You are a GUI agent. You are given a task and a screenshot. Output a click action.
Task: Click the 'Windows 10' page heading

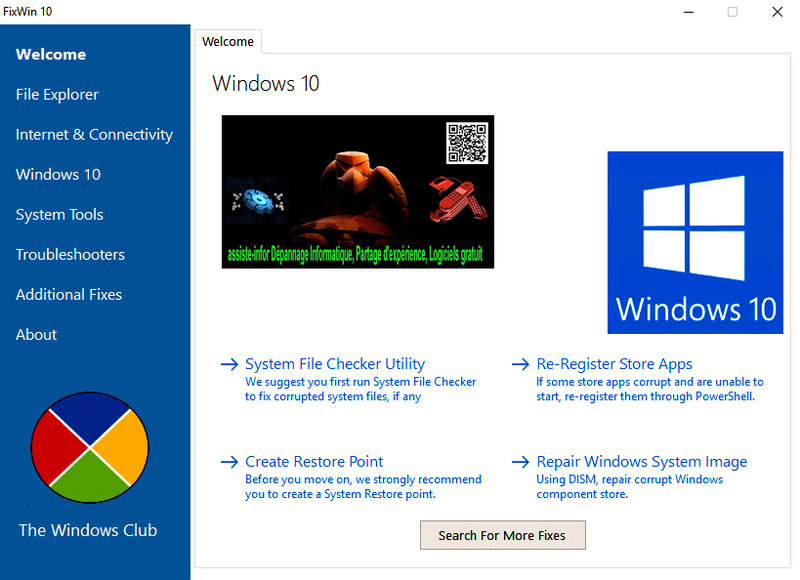point(266,84)
